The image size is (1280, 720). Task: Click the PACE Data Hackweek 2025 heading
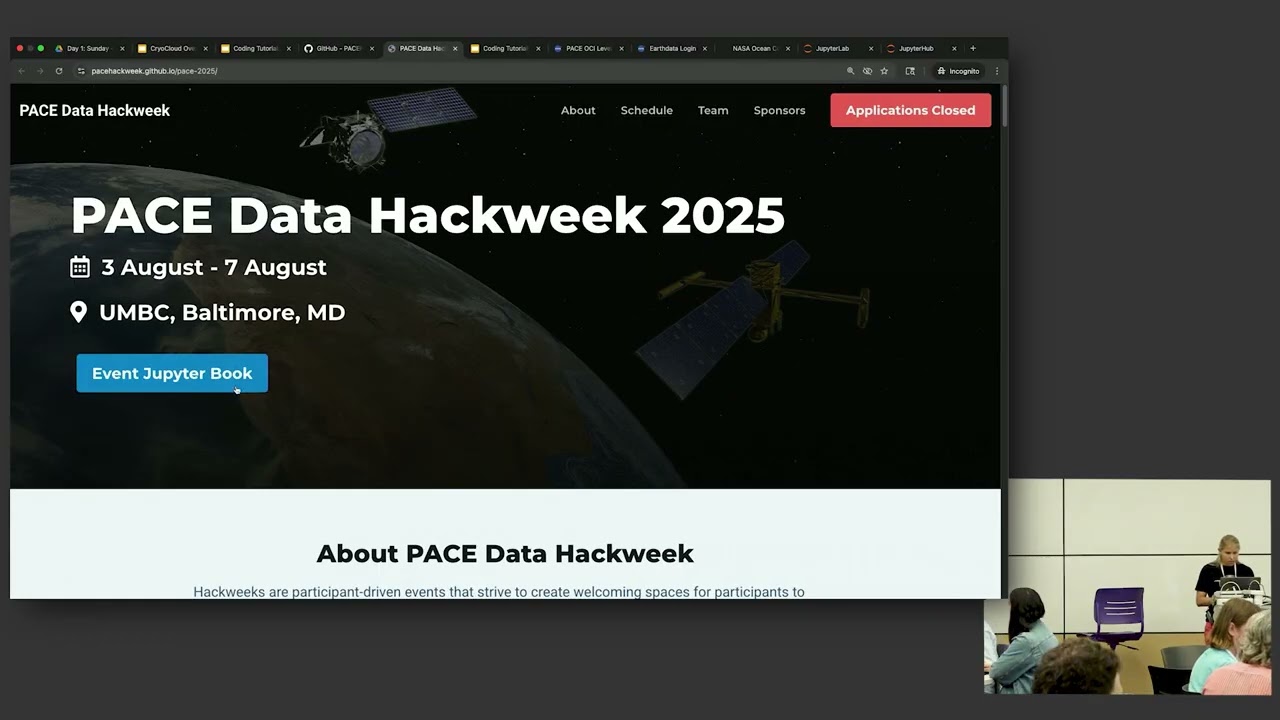tap(428, 215)
